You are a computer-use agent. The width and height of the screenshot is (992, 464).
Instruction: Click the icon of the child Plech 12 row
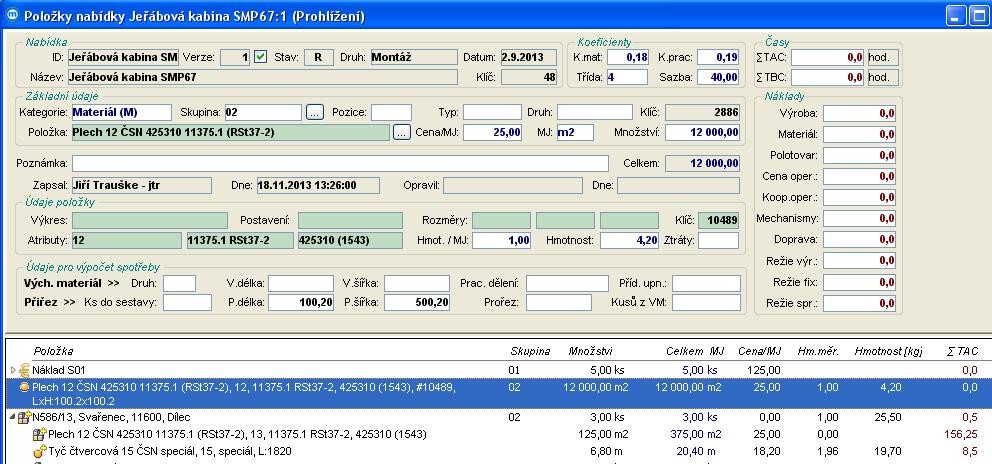(39, 434)
